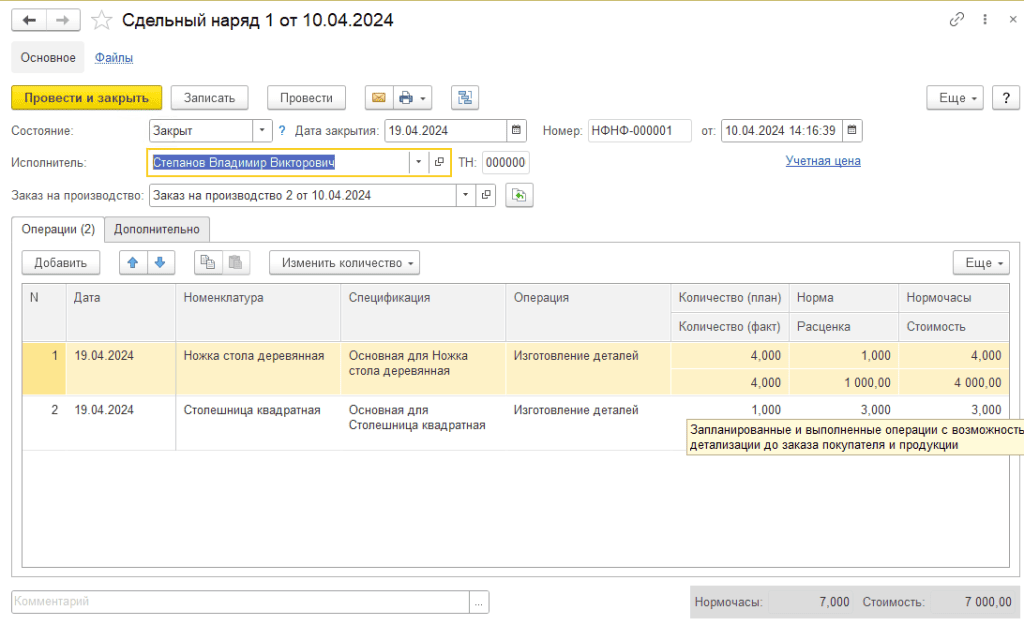The height and width of the screenshot is (625, 1024).
Task: Open help for Состояние question mark
Action: [282, 131]
